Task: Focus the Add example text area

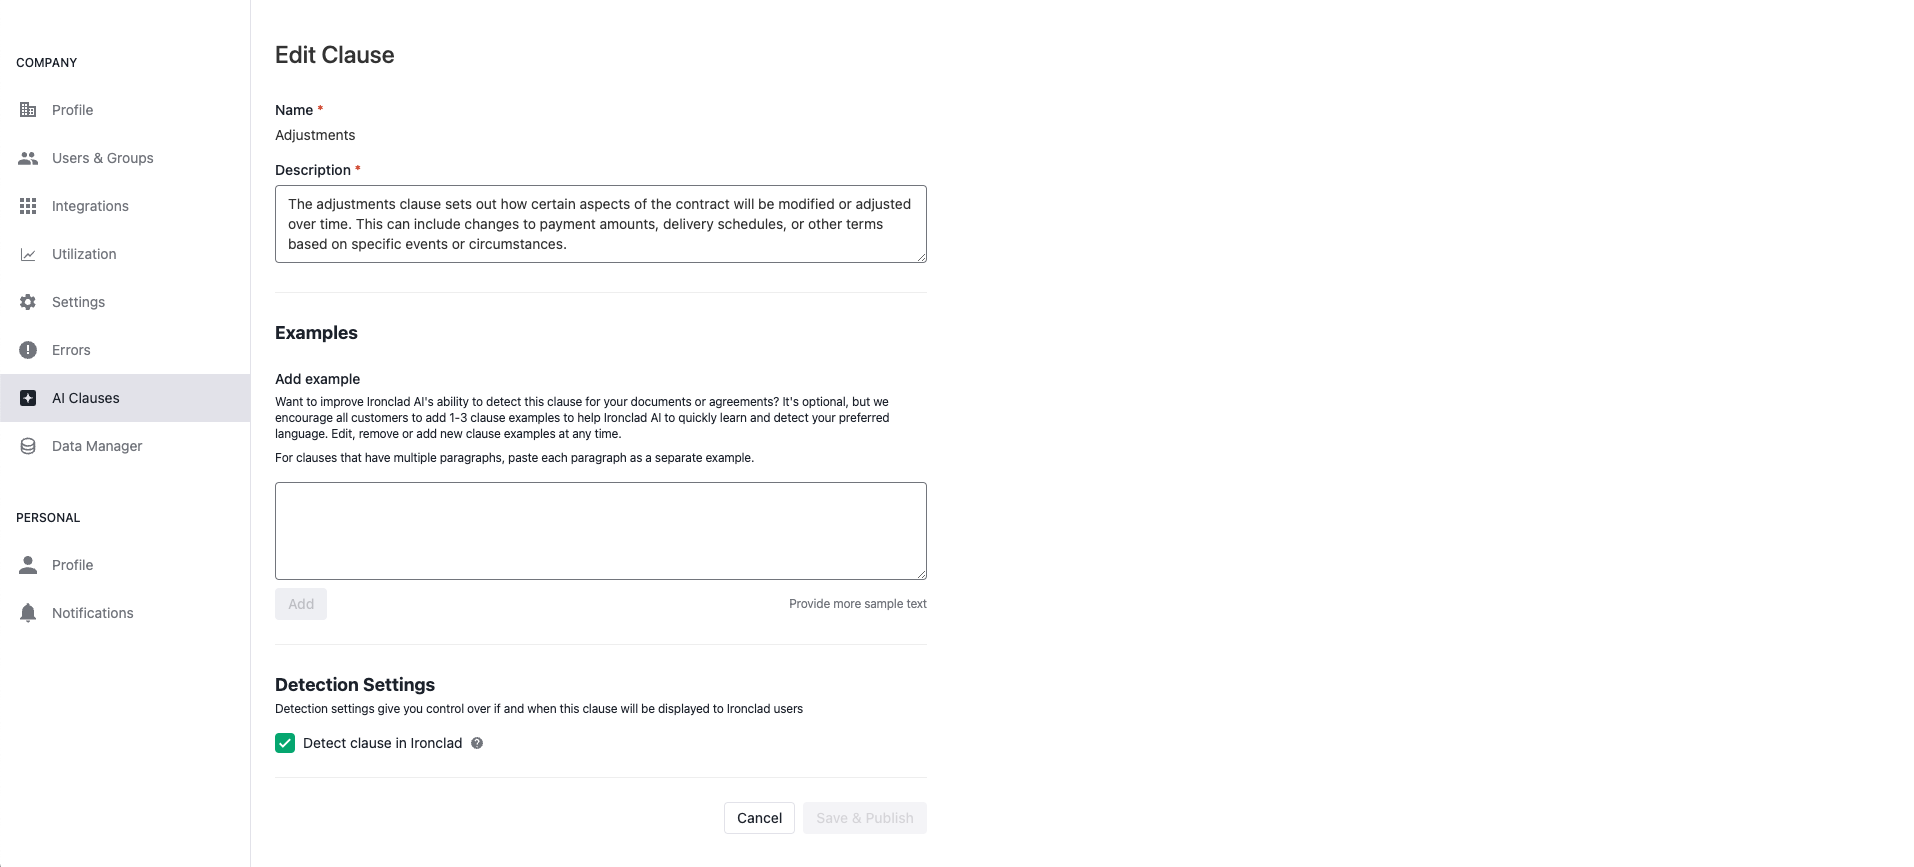Action: click(601, 531)
